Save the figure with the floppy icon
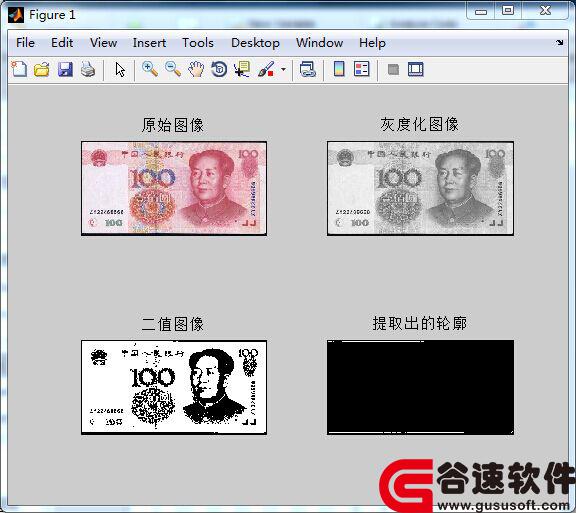Screen dimensions: 576x513 point(65,69)
